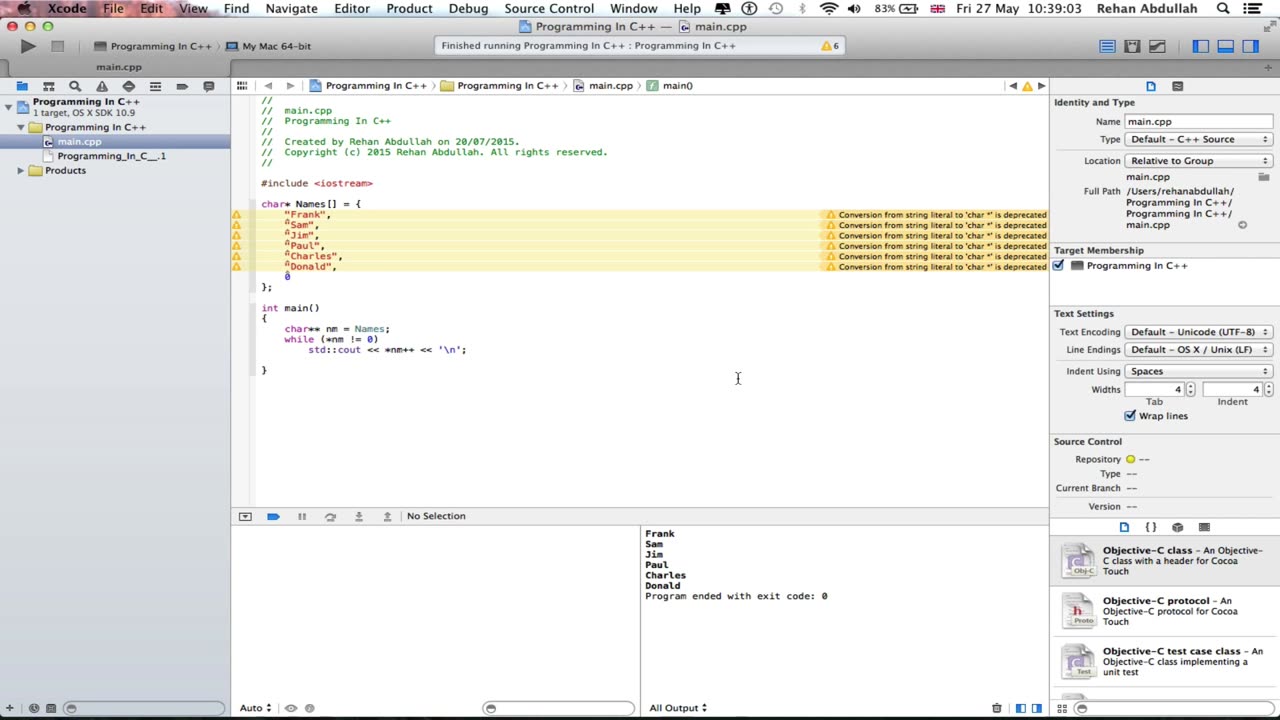Stop the running program
The width and height of the screenshot is (1280, 720).
point(57,46)
